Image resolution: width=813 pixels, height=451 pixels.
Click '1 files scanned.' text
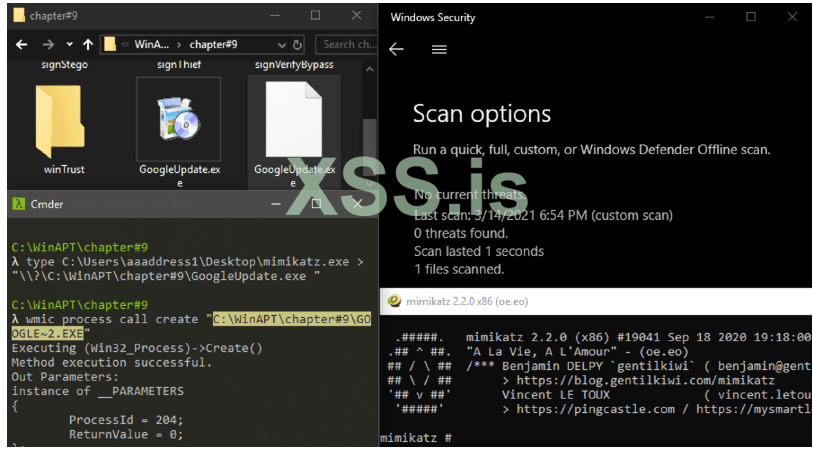459,269
